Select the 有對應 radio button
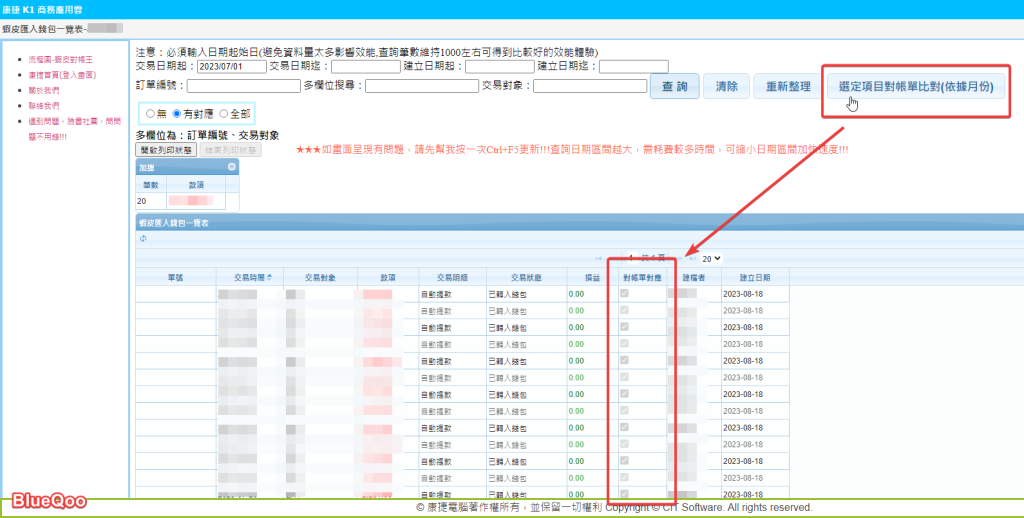 (178, 114)
